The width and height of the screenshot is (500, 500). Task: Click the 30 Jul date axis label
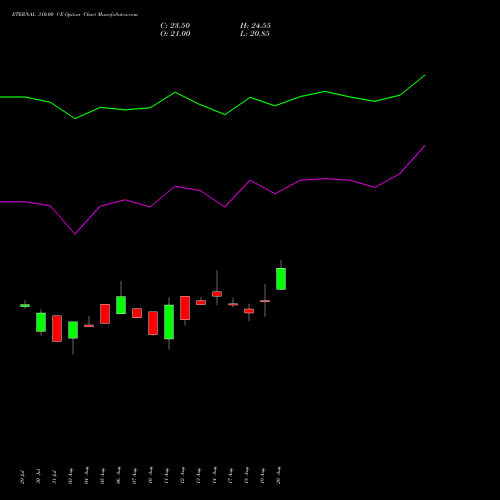(38, 477)
